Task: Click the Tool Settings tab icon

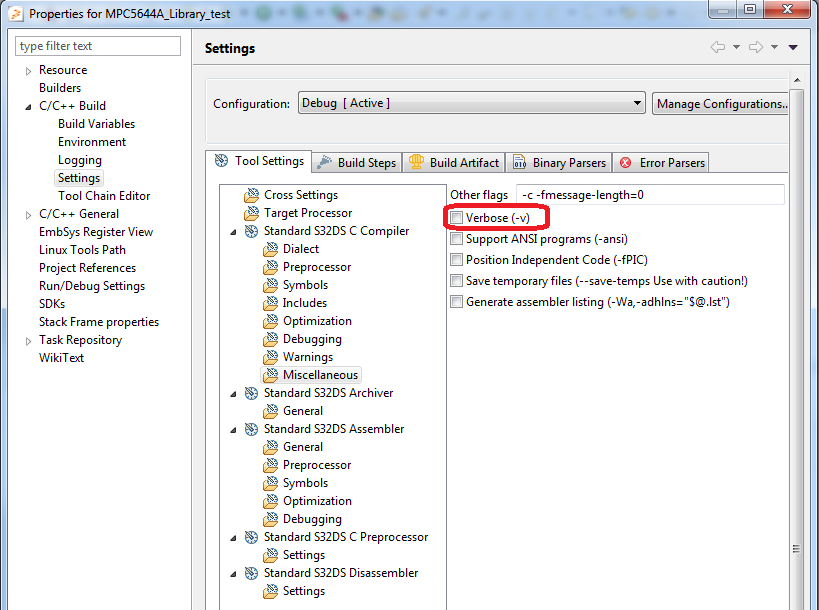Action: click(x=221, y=161)
